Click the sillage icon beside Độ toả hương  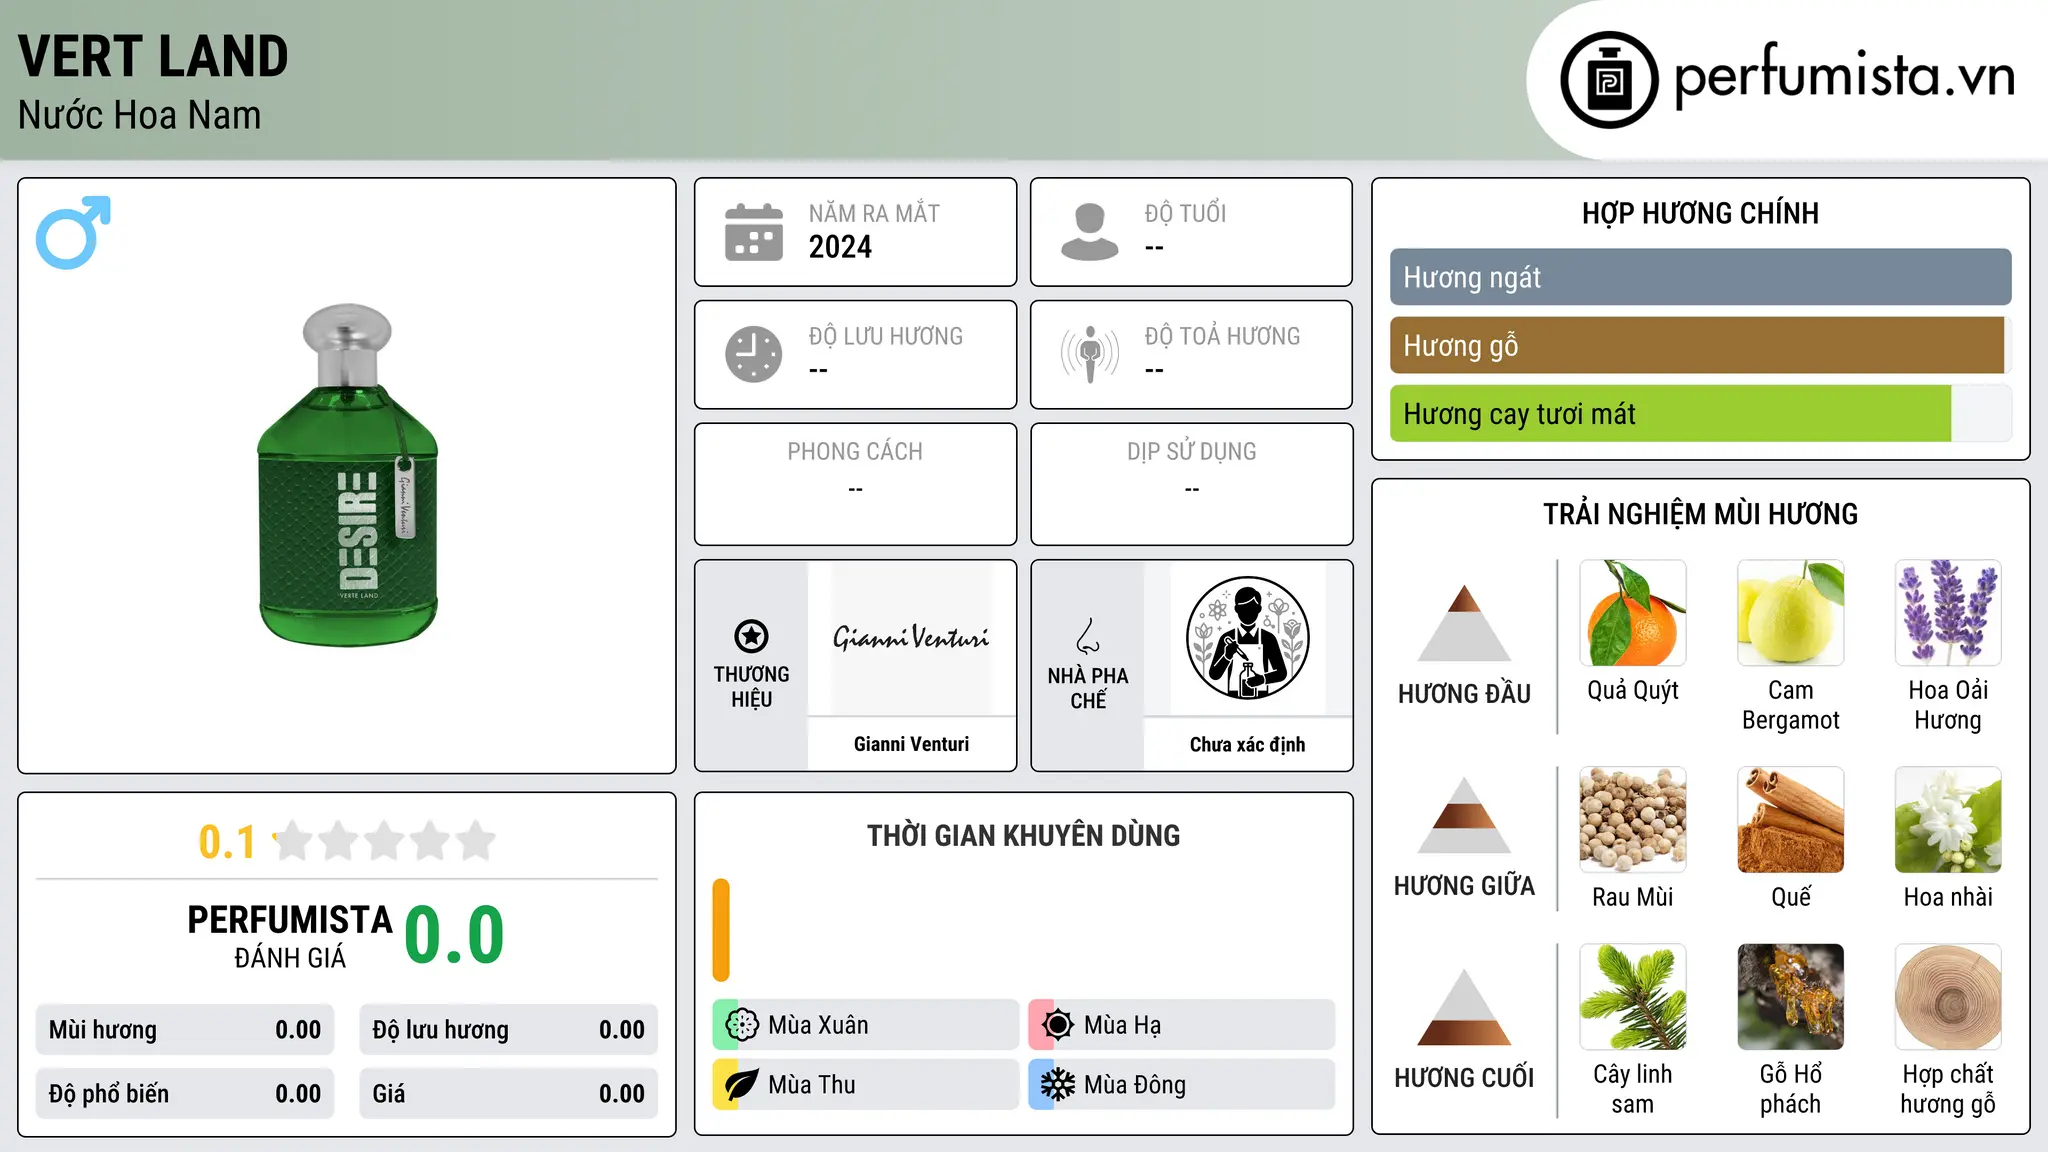click(x=1090, y=354)
